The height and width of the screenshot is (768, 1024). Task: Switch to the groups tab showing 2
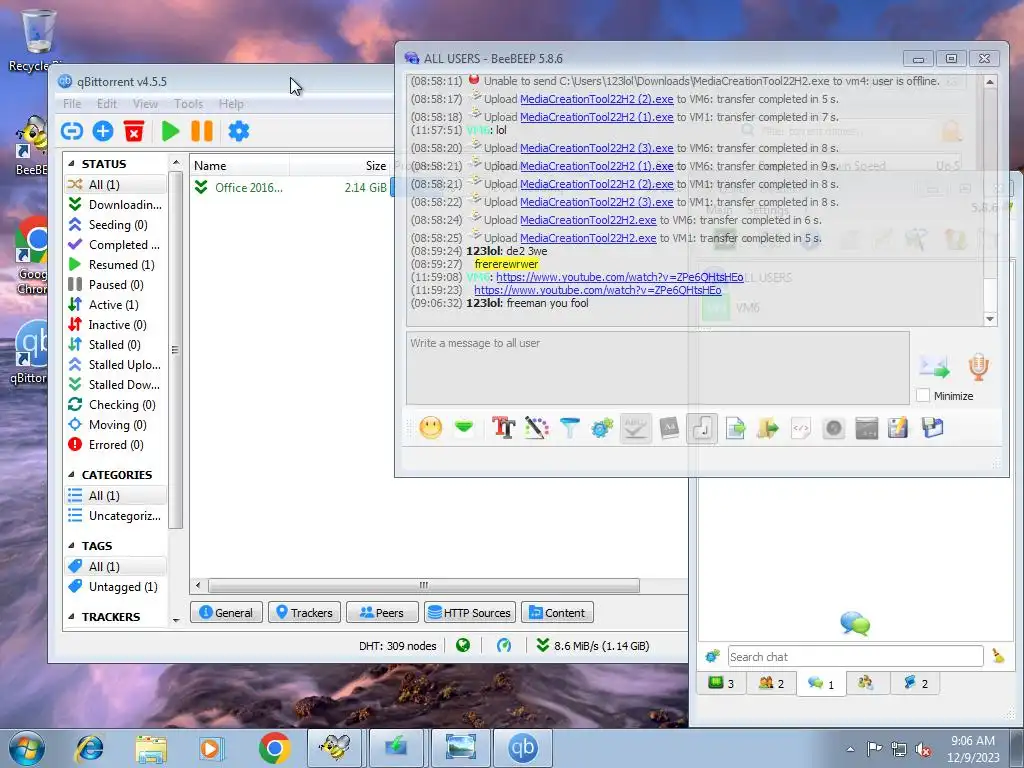pyautogui.click(x=771, y=683)
